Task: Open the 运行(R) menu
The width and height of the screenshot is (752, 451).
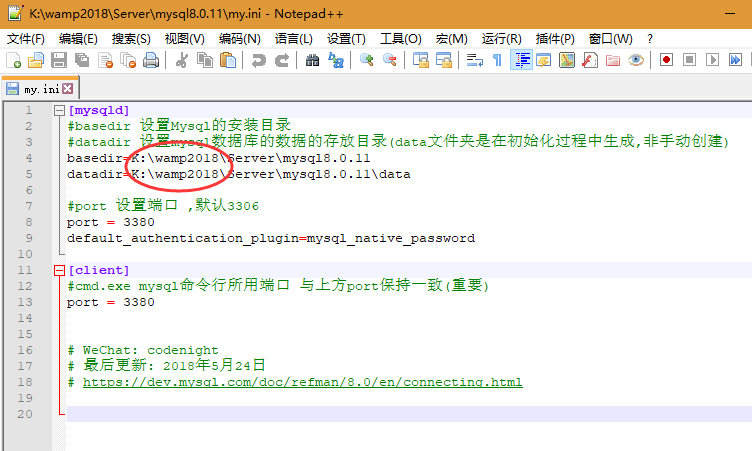Action: 502,39
